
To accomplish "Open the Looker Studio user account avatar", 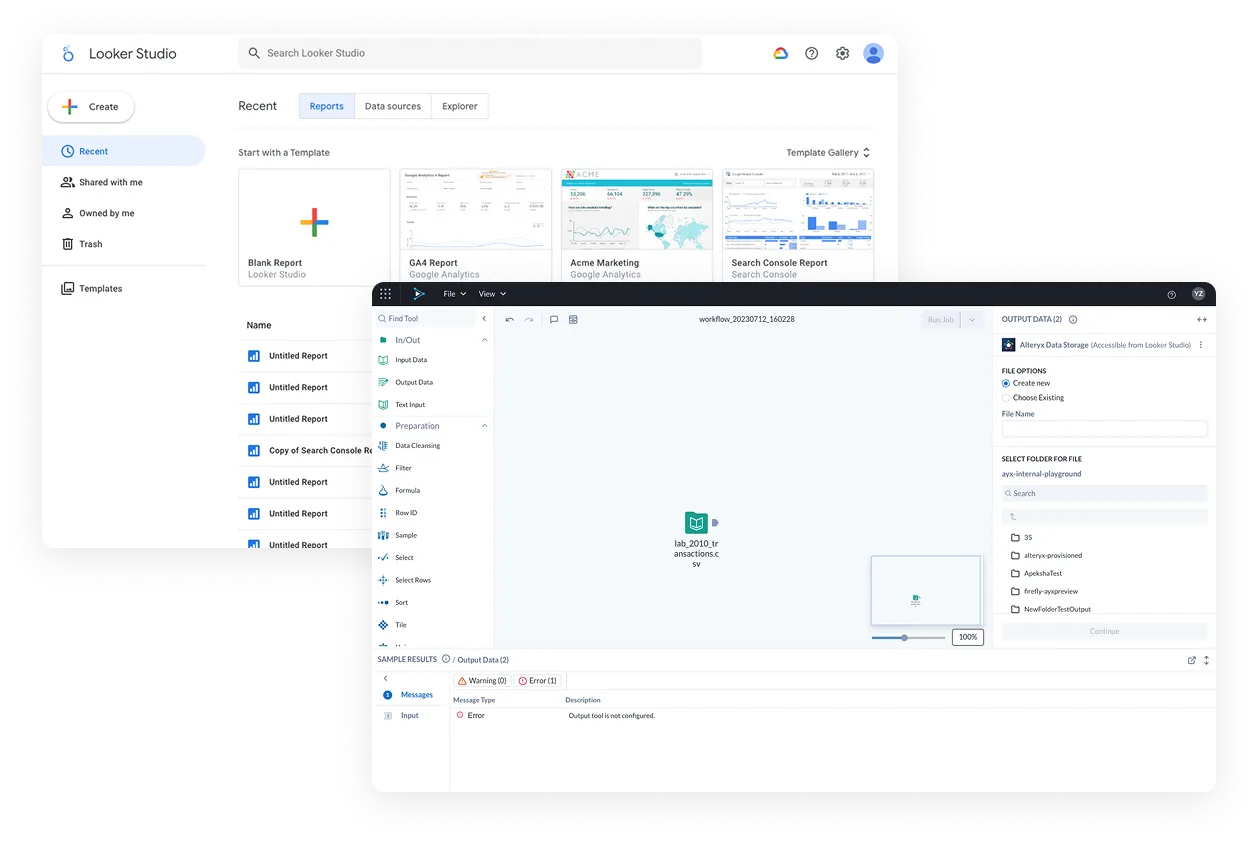I will coord(874,53).
